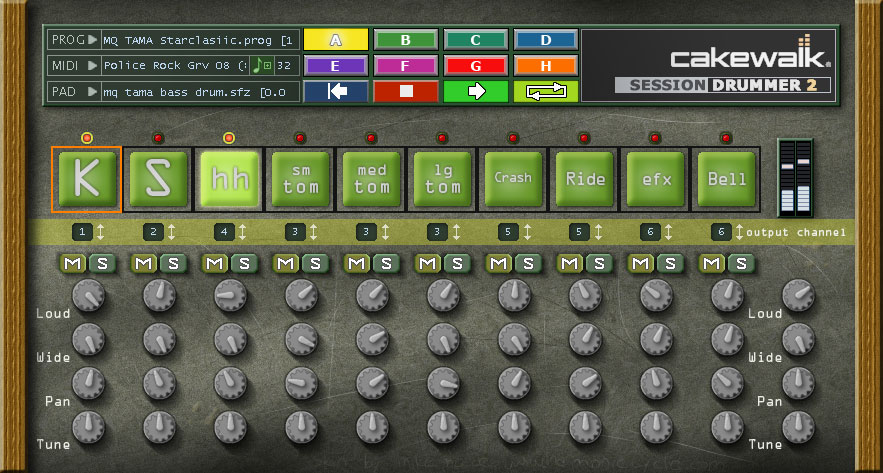The image size is (883, 473).
Task: Change efx output channel 6 stepper
Action: pos(668,232)
